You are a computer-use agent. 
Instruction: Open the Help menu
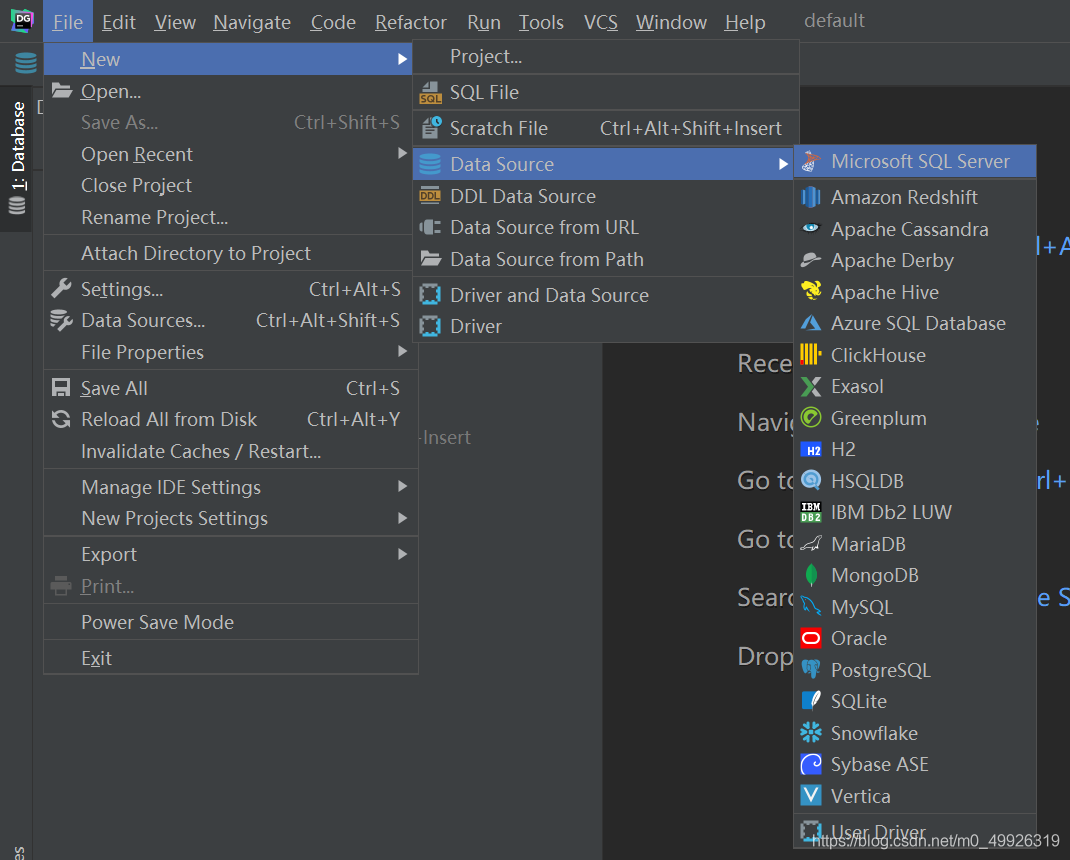744,23
